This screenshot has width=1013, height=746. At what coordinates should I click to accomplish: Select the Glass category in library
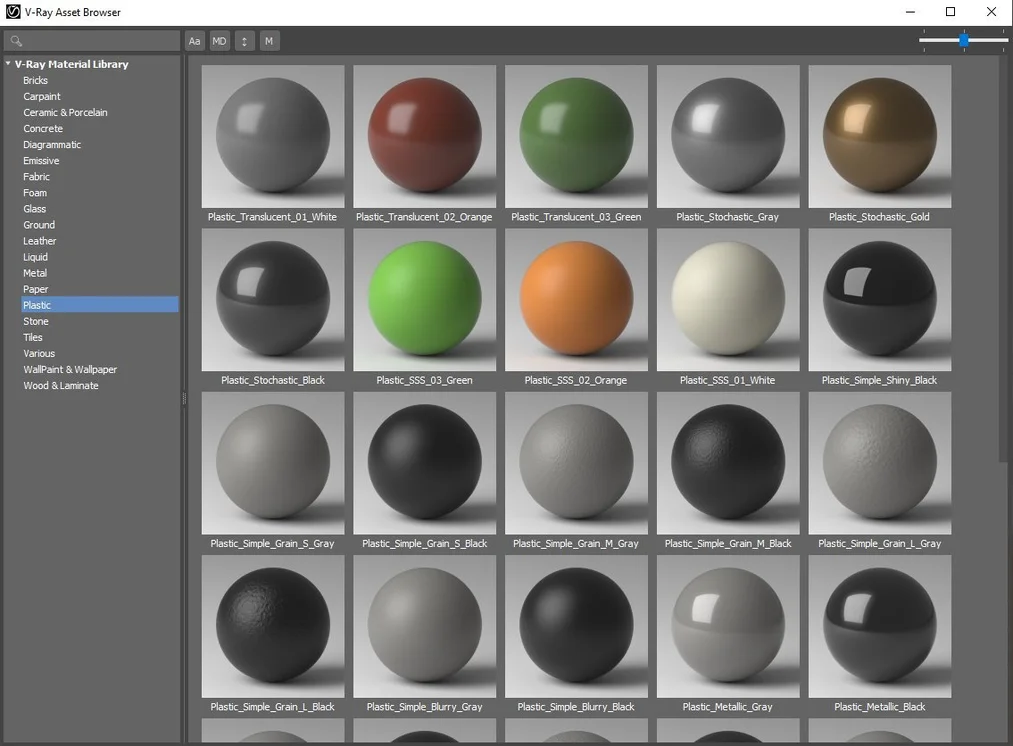point(35,209)
